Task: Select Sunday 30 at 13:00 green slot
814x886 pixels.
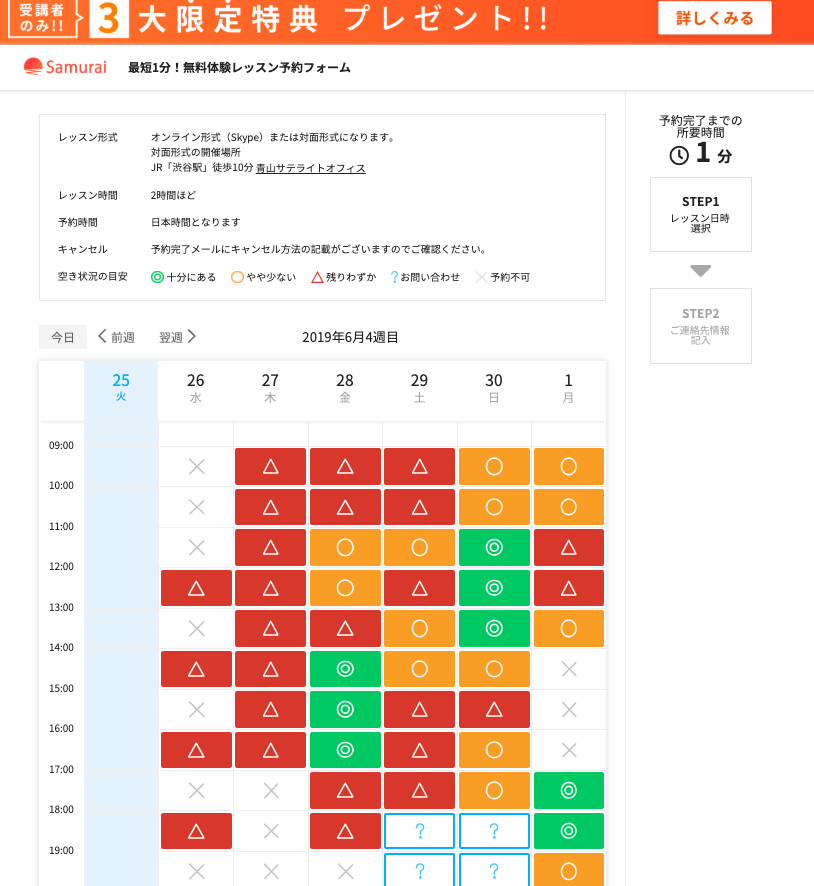Action: pos(494,628)
